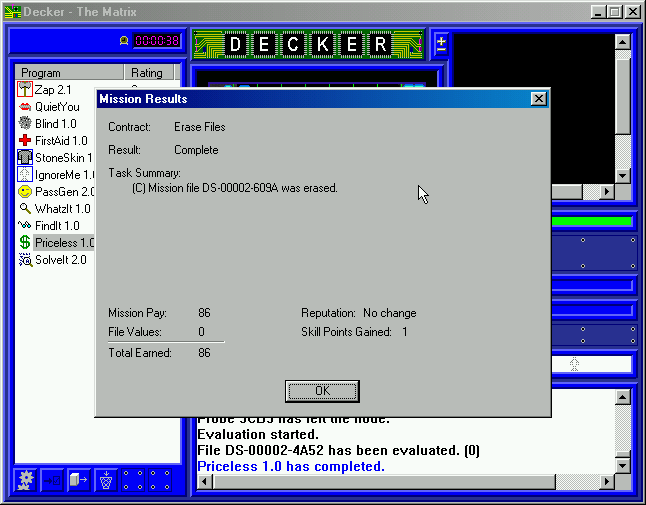Click right arrow of map panel horizontal scrollbar

tap(606, 192)
